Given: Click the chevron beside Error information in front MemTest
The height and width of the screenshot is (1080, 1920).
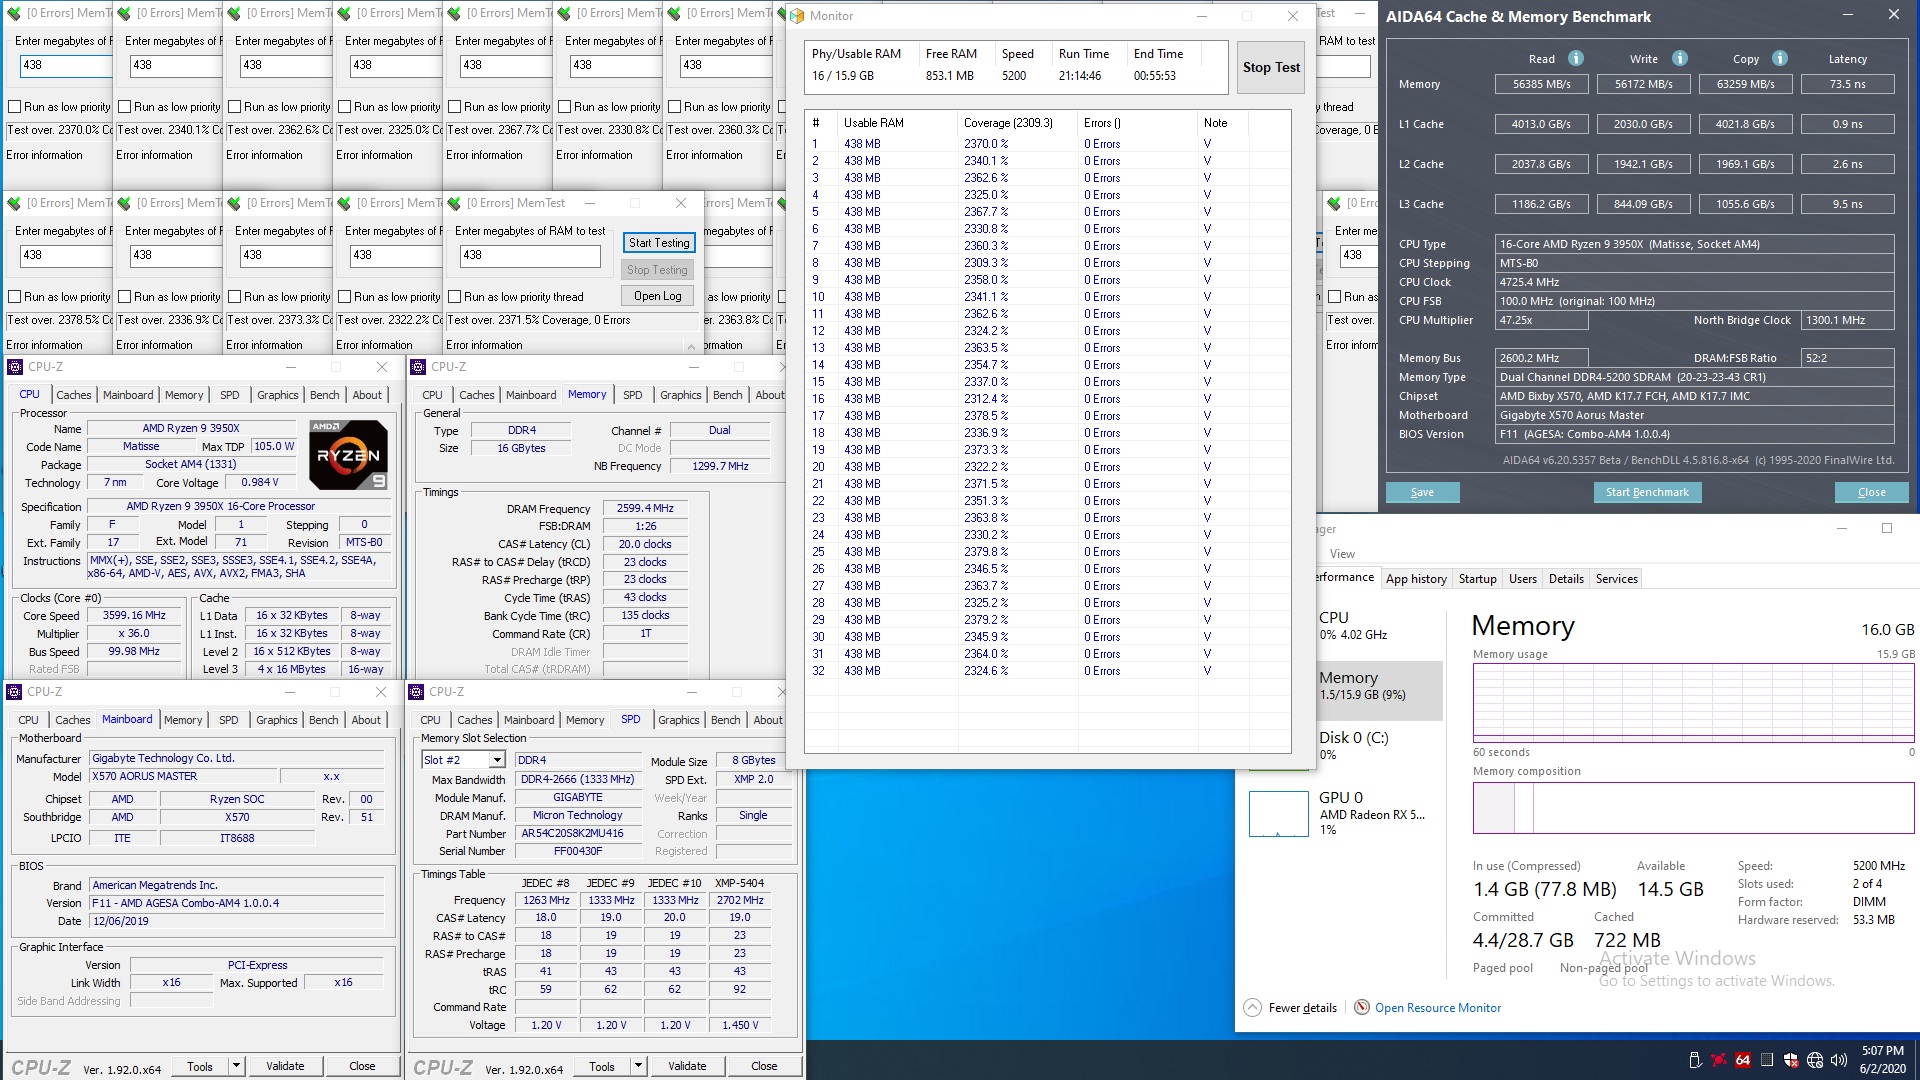Looking at the screenshot, I should tap(691, 346).
